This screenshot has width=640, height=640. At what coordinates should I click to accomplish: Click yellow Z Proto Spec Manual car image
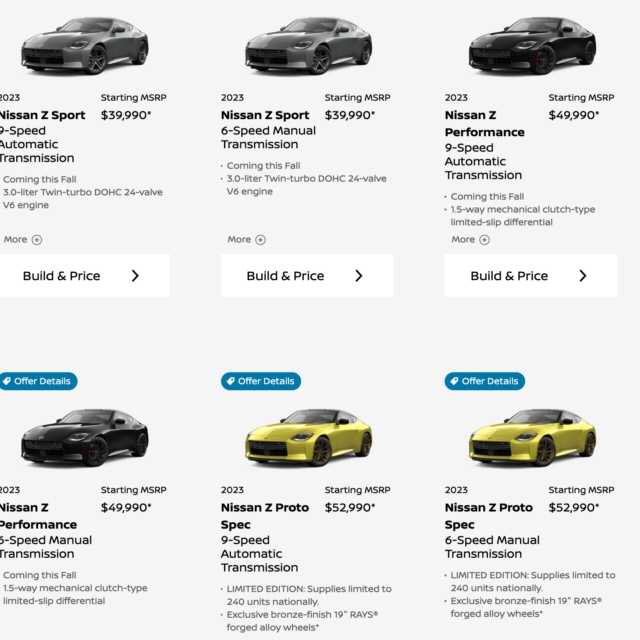[x=532, y=438]
